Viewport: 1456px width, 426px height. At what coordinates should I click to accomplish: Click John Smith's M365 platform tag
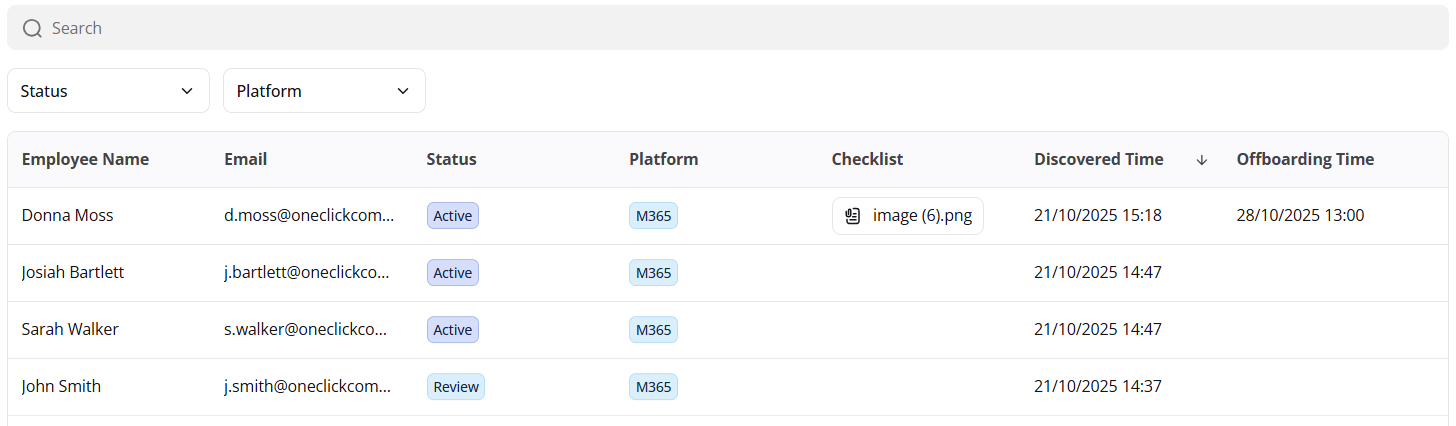pyautogui.click(x=653, y=387)
